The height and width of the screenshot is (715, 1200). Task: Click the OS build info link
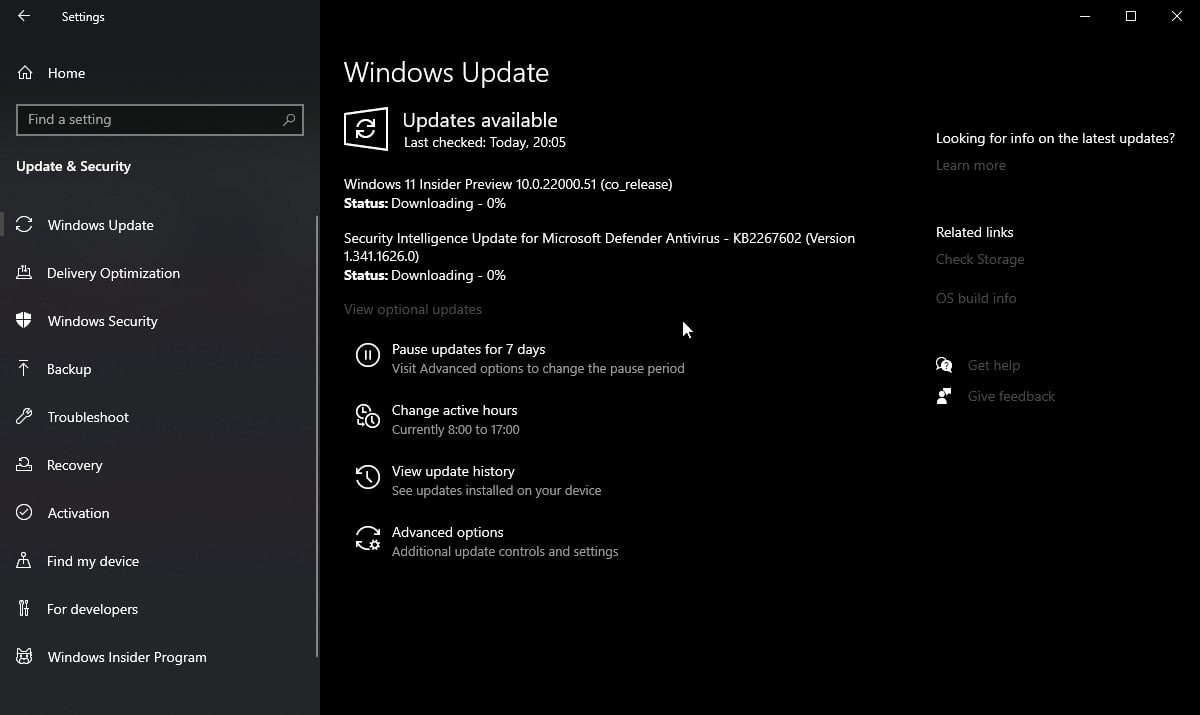pyautogui.click(x=976, y=298)
